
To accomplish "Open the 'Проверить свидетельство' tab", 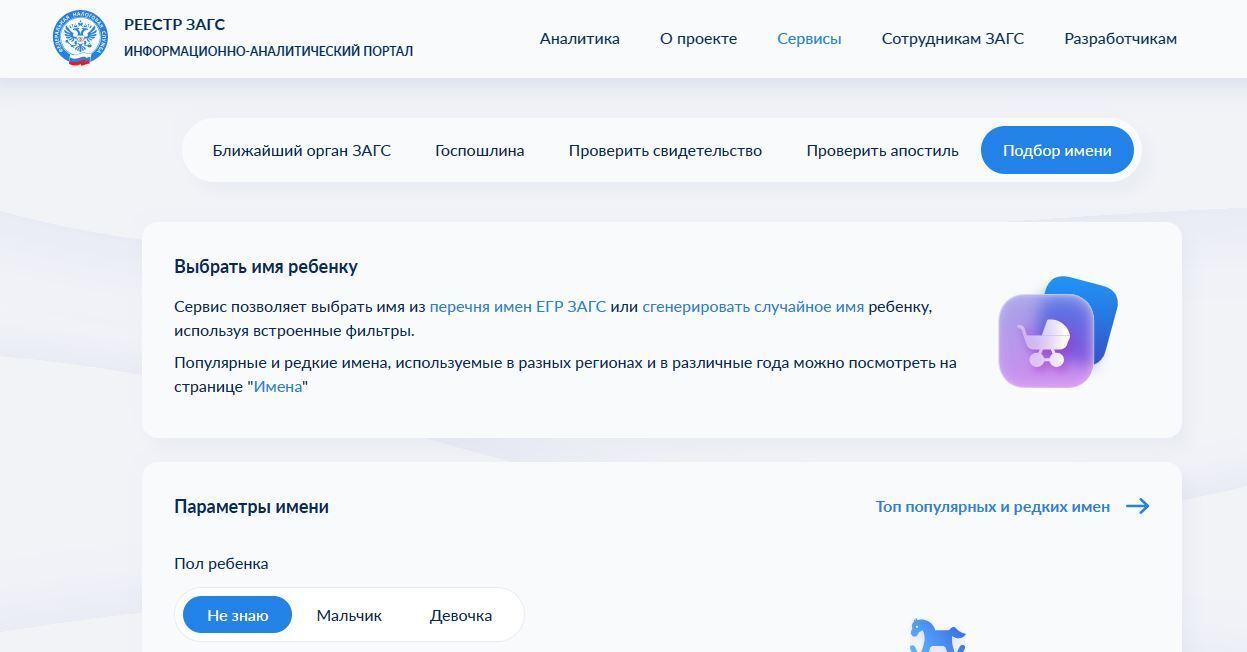I will [x=665, y=151].
